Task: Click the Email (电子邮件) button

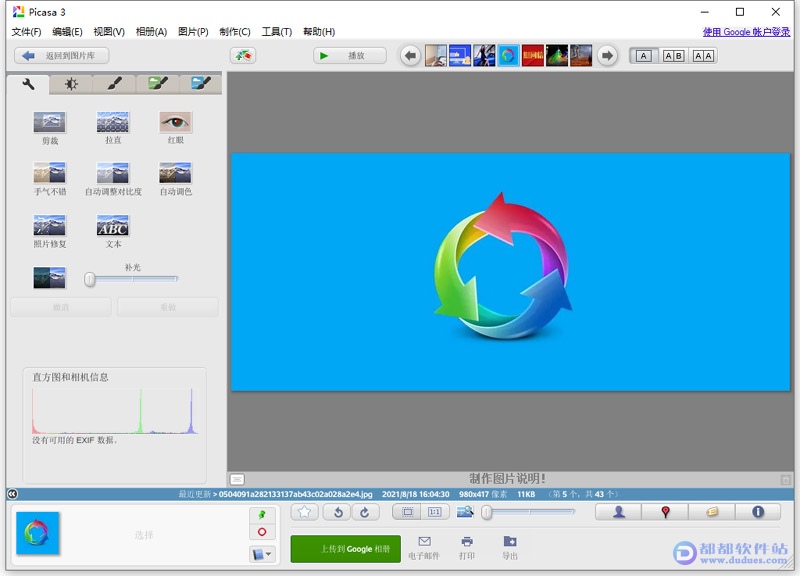Action: pyautogui.click(x=424, y=548)
